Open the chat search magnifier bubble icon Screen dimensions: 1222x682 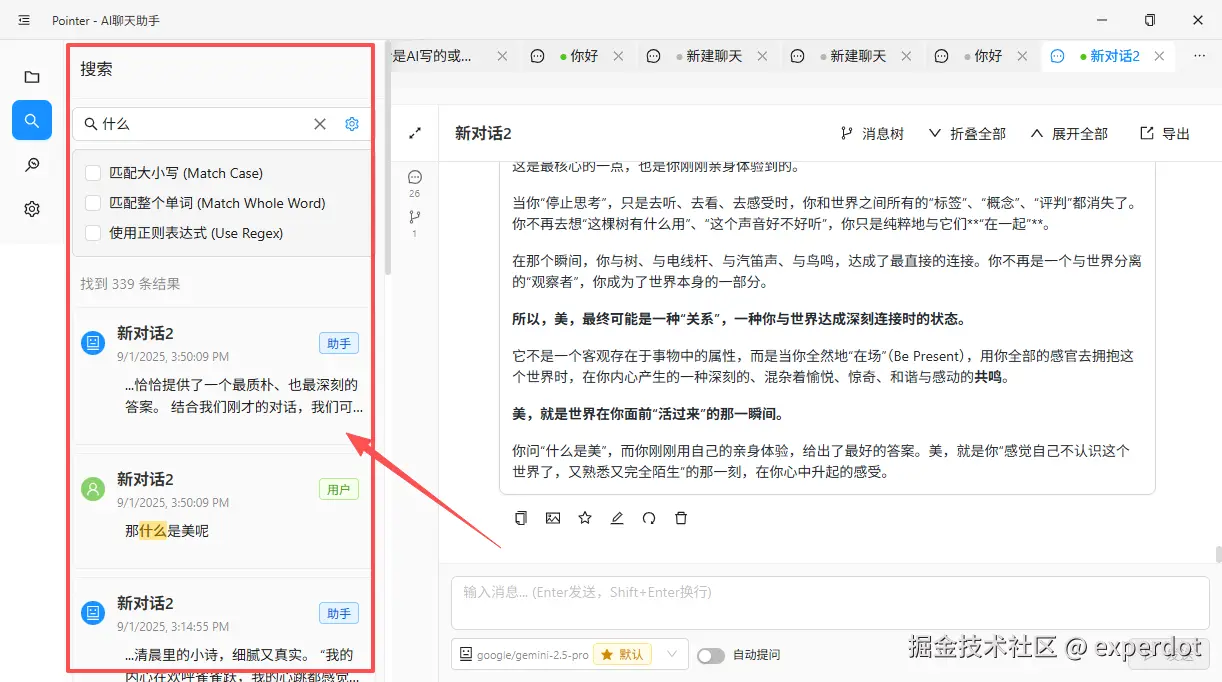click(32, 165)
